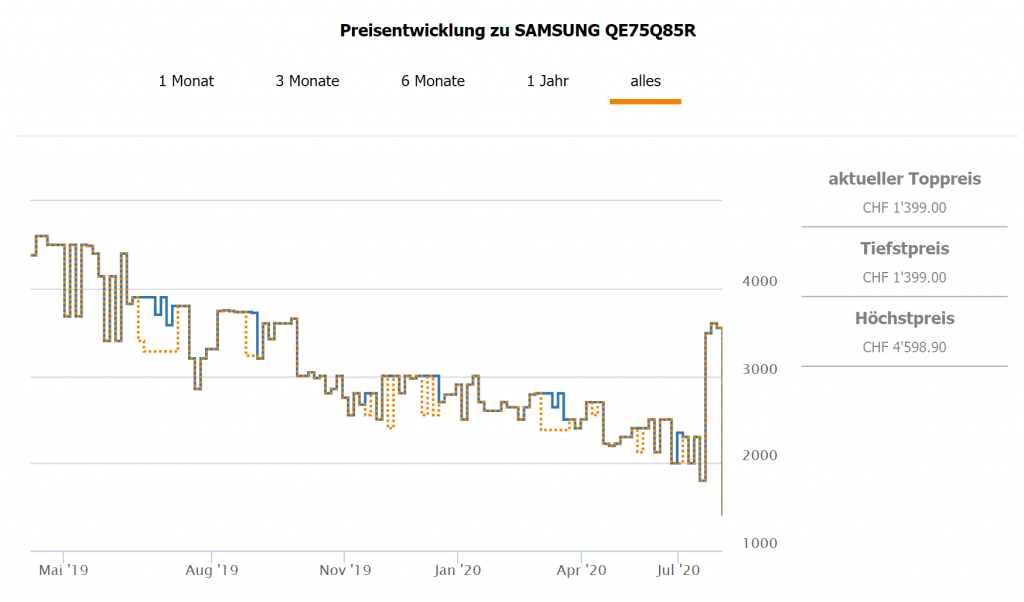Image resolution: width=1024 pixels, height=602 pixels.
Task: Open the 1 Jahr tab
Action: (x=548, y=81)
